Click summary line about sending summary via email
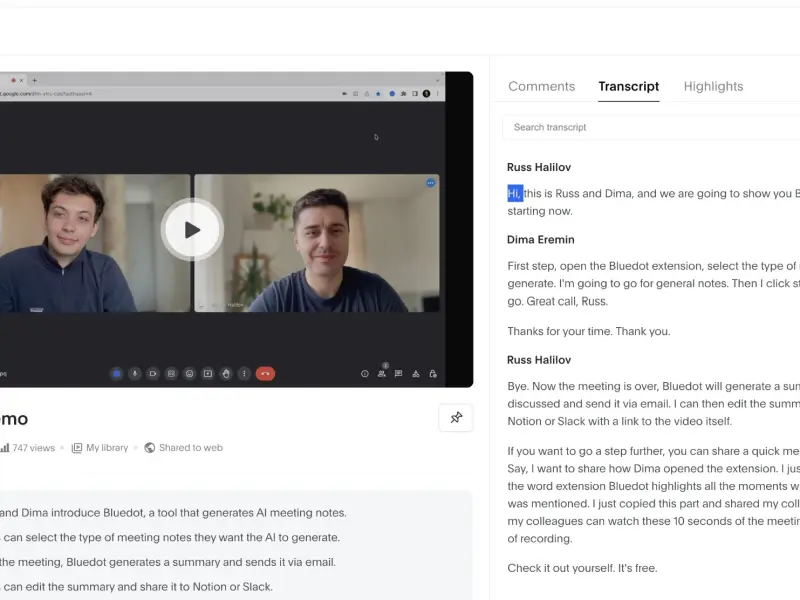The image size is (800, 600). click(168, 562)
